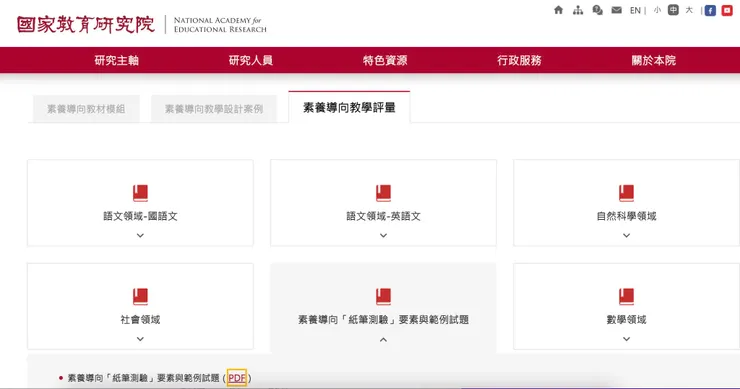
Task: Expand 語文領域-英語文 chevron
Action: (x=383, y=235)
